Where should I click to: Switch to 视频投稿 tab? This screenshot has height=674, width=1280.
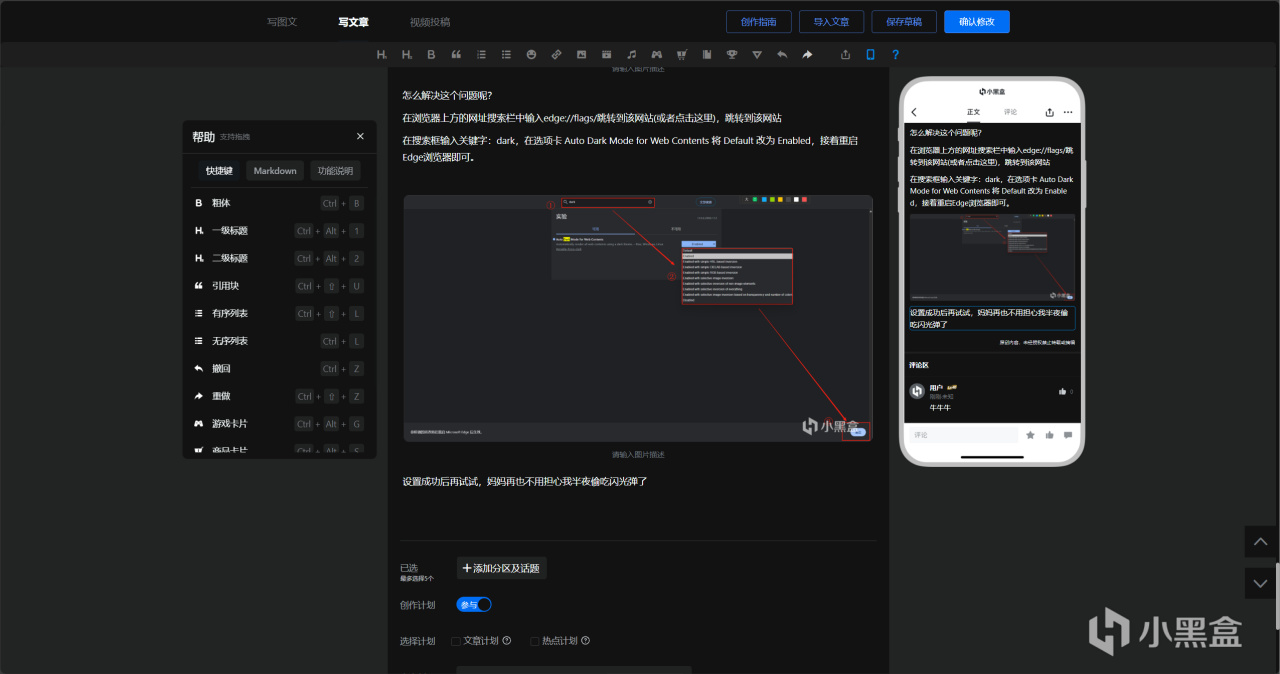(x=430, y=21)
